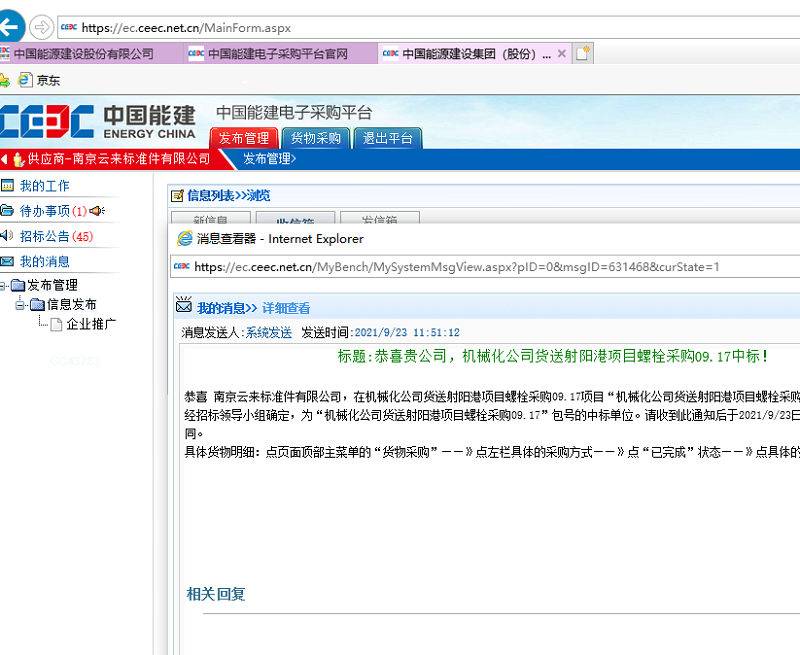The width and height of the screenshot is (800, 655).
Task: Click the speaker icon beside 待办事项
Action: click(96, 211)
